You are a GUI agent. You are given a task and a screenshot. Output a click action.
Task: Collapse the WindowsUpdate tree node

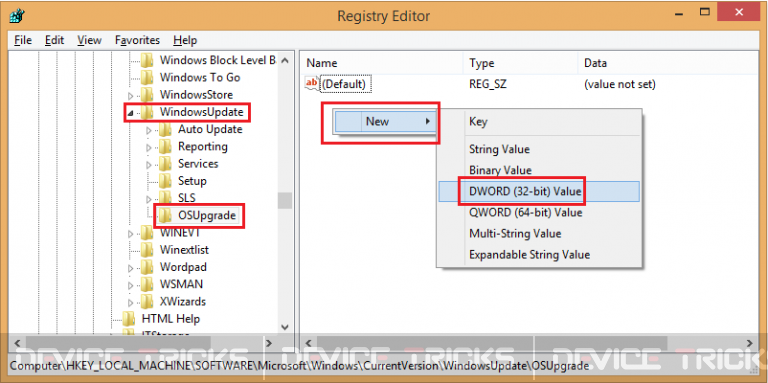[130, 113]
